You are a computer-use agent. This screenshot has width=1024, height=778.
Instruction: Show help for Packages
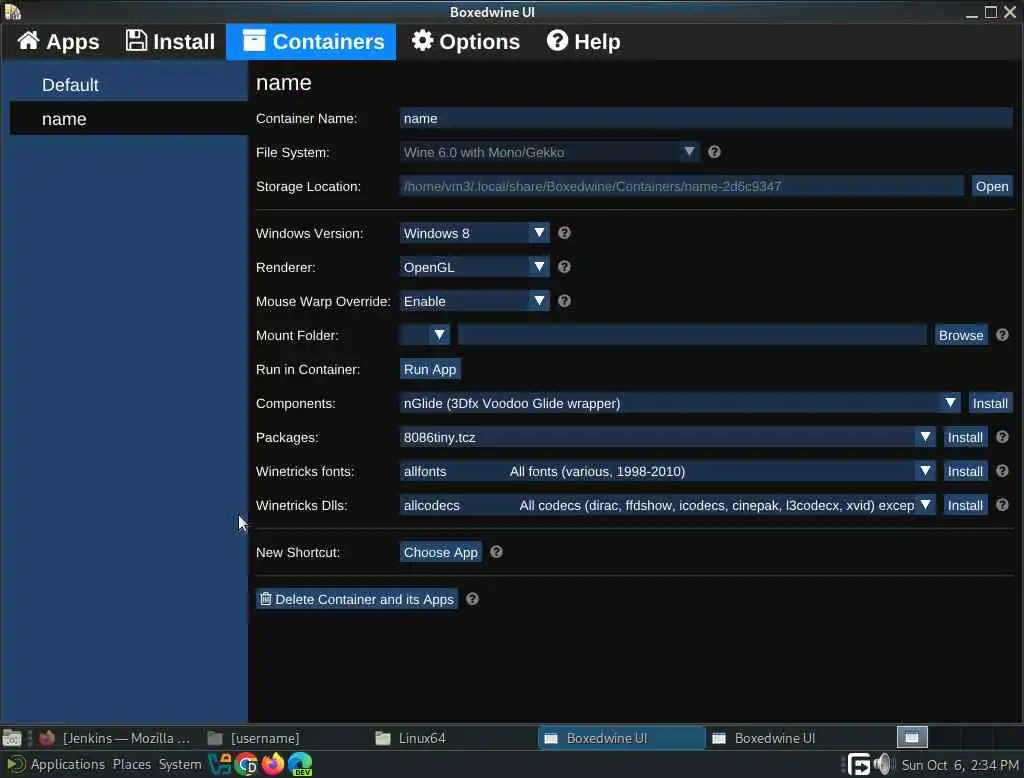click(1002, 437)
